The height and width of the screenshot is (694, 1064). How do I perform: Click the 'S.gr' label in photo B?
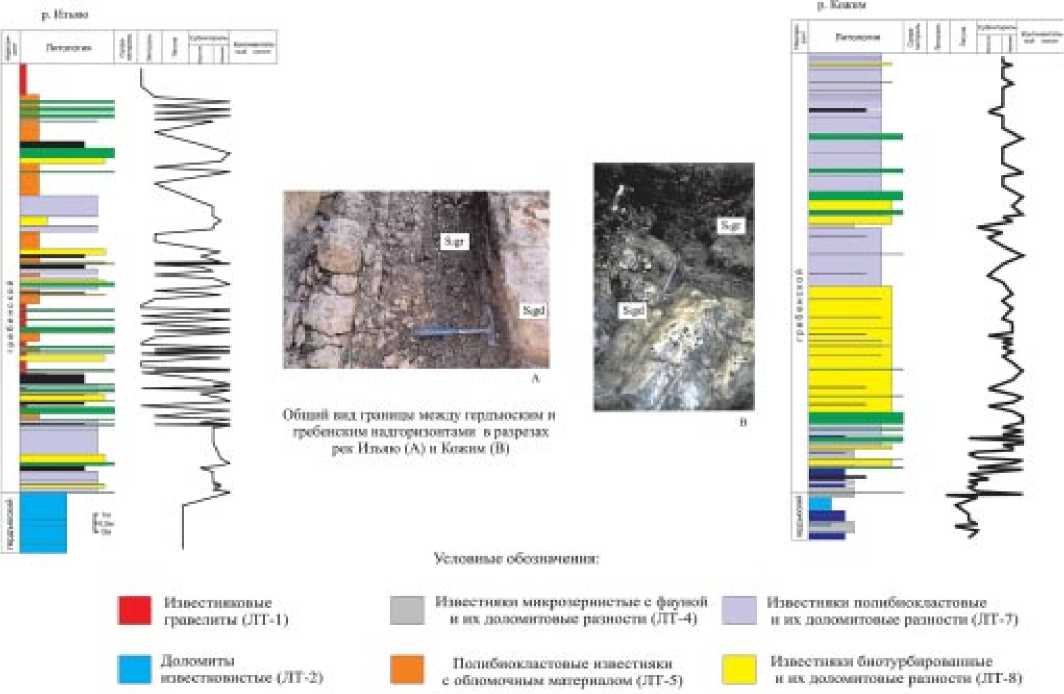tap(731, 225)
